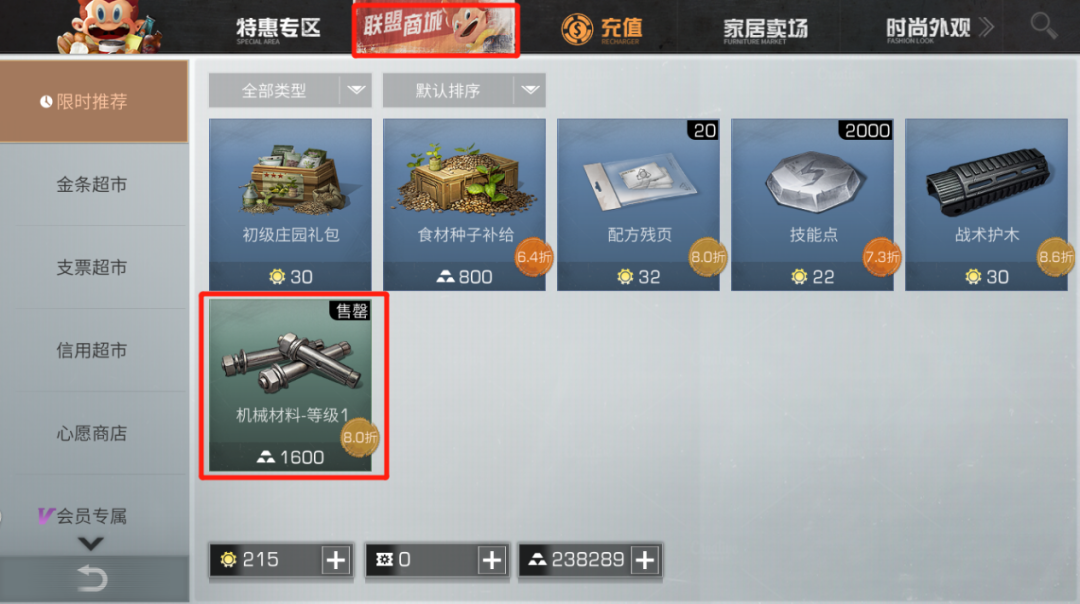This screenshot has height=604, width=1080.
Task: Add gold bars with the plus button beside 238289
Action: click(645, 560)
